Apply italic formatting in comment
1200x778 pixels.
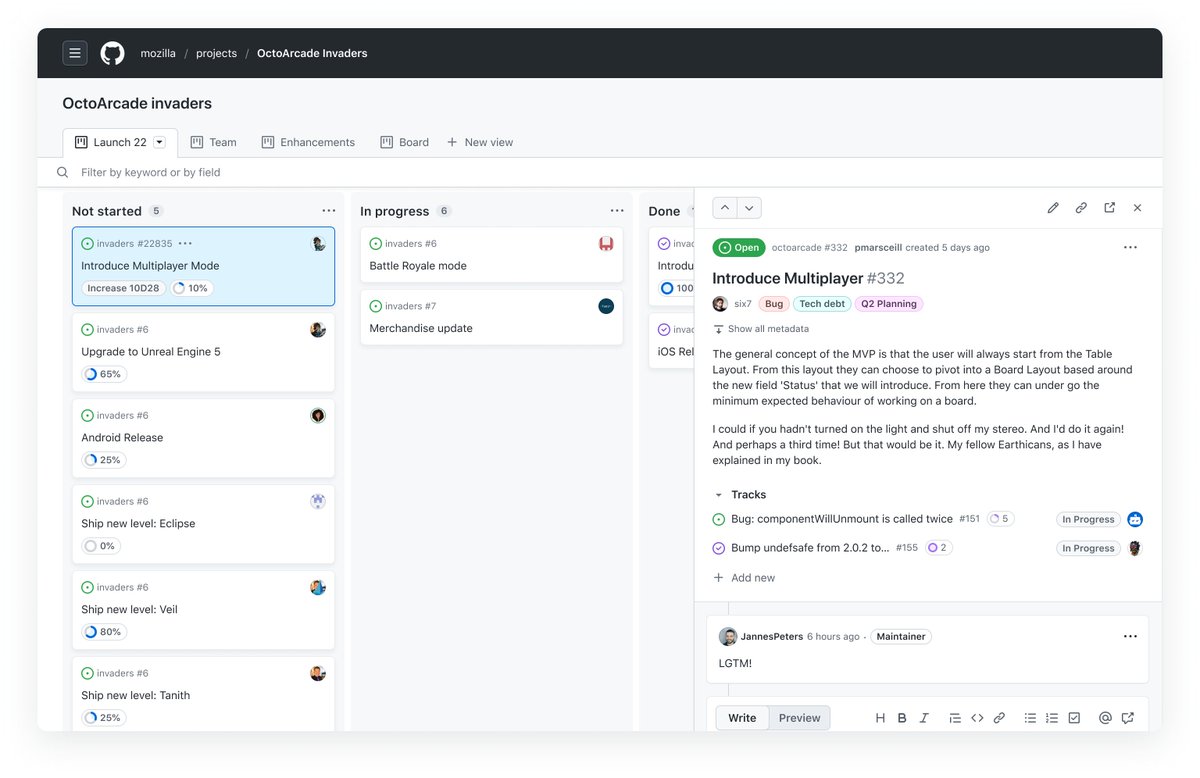click(924, 718)
